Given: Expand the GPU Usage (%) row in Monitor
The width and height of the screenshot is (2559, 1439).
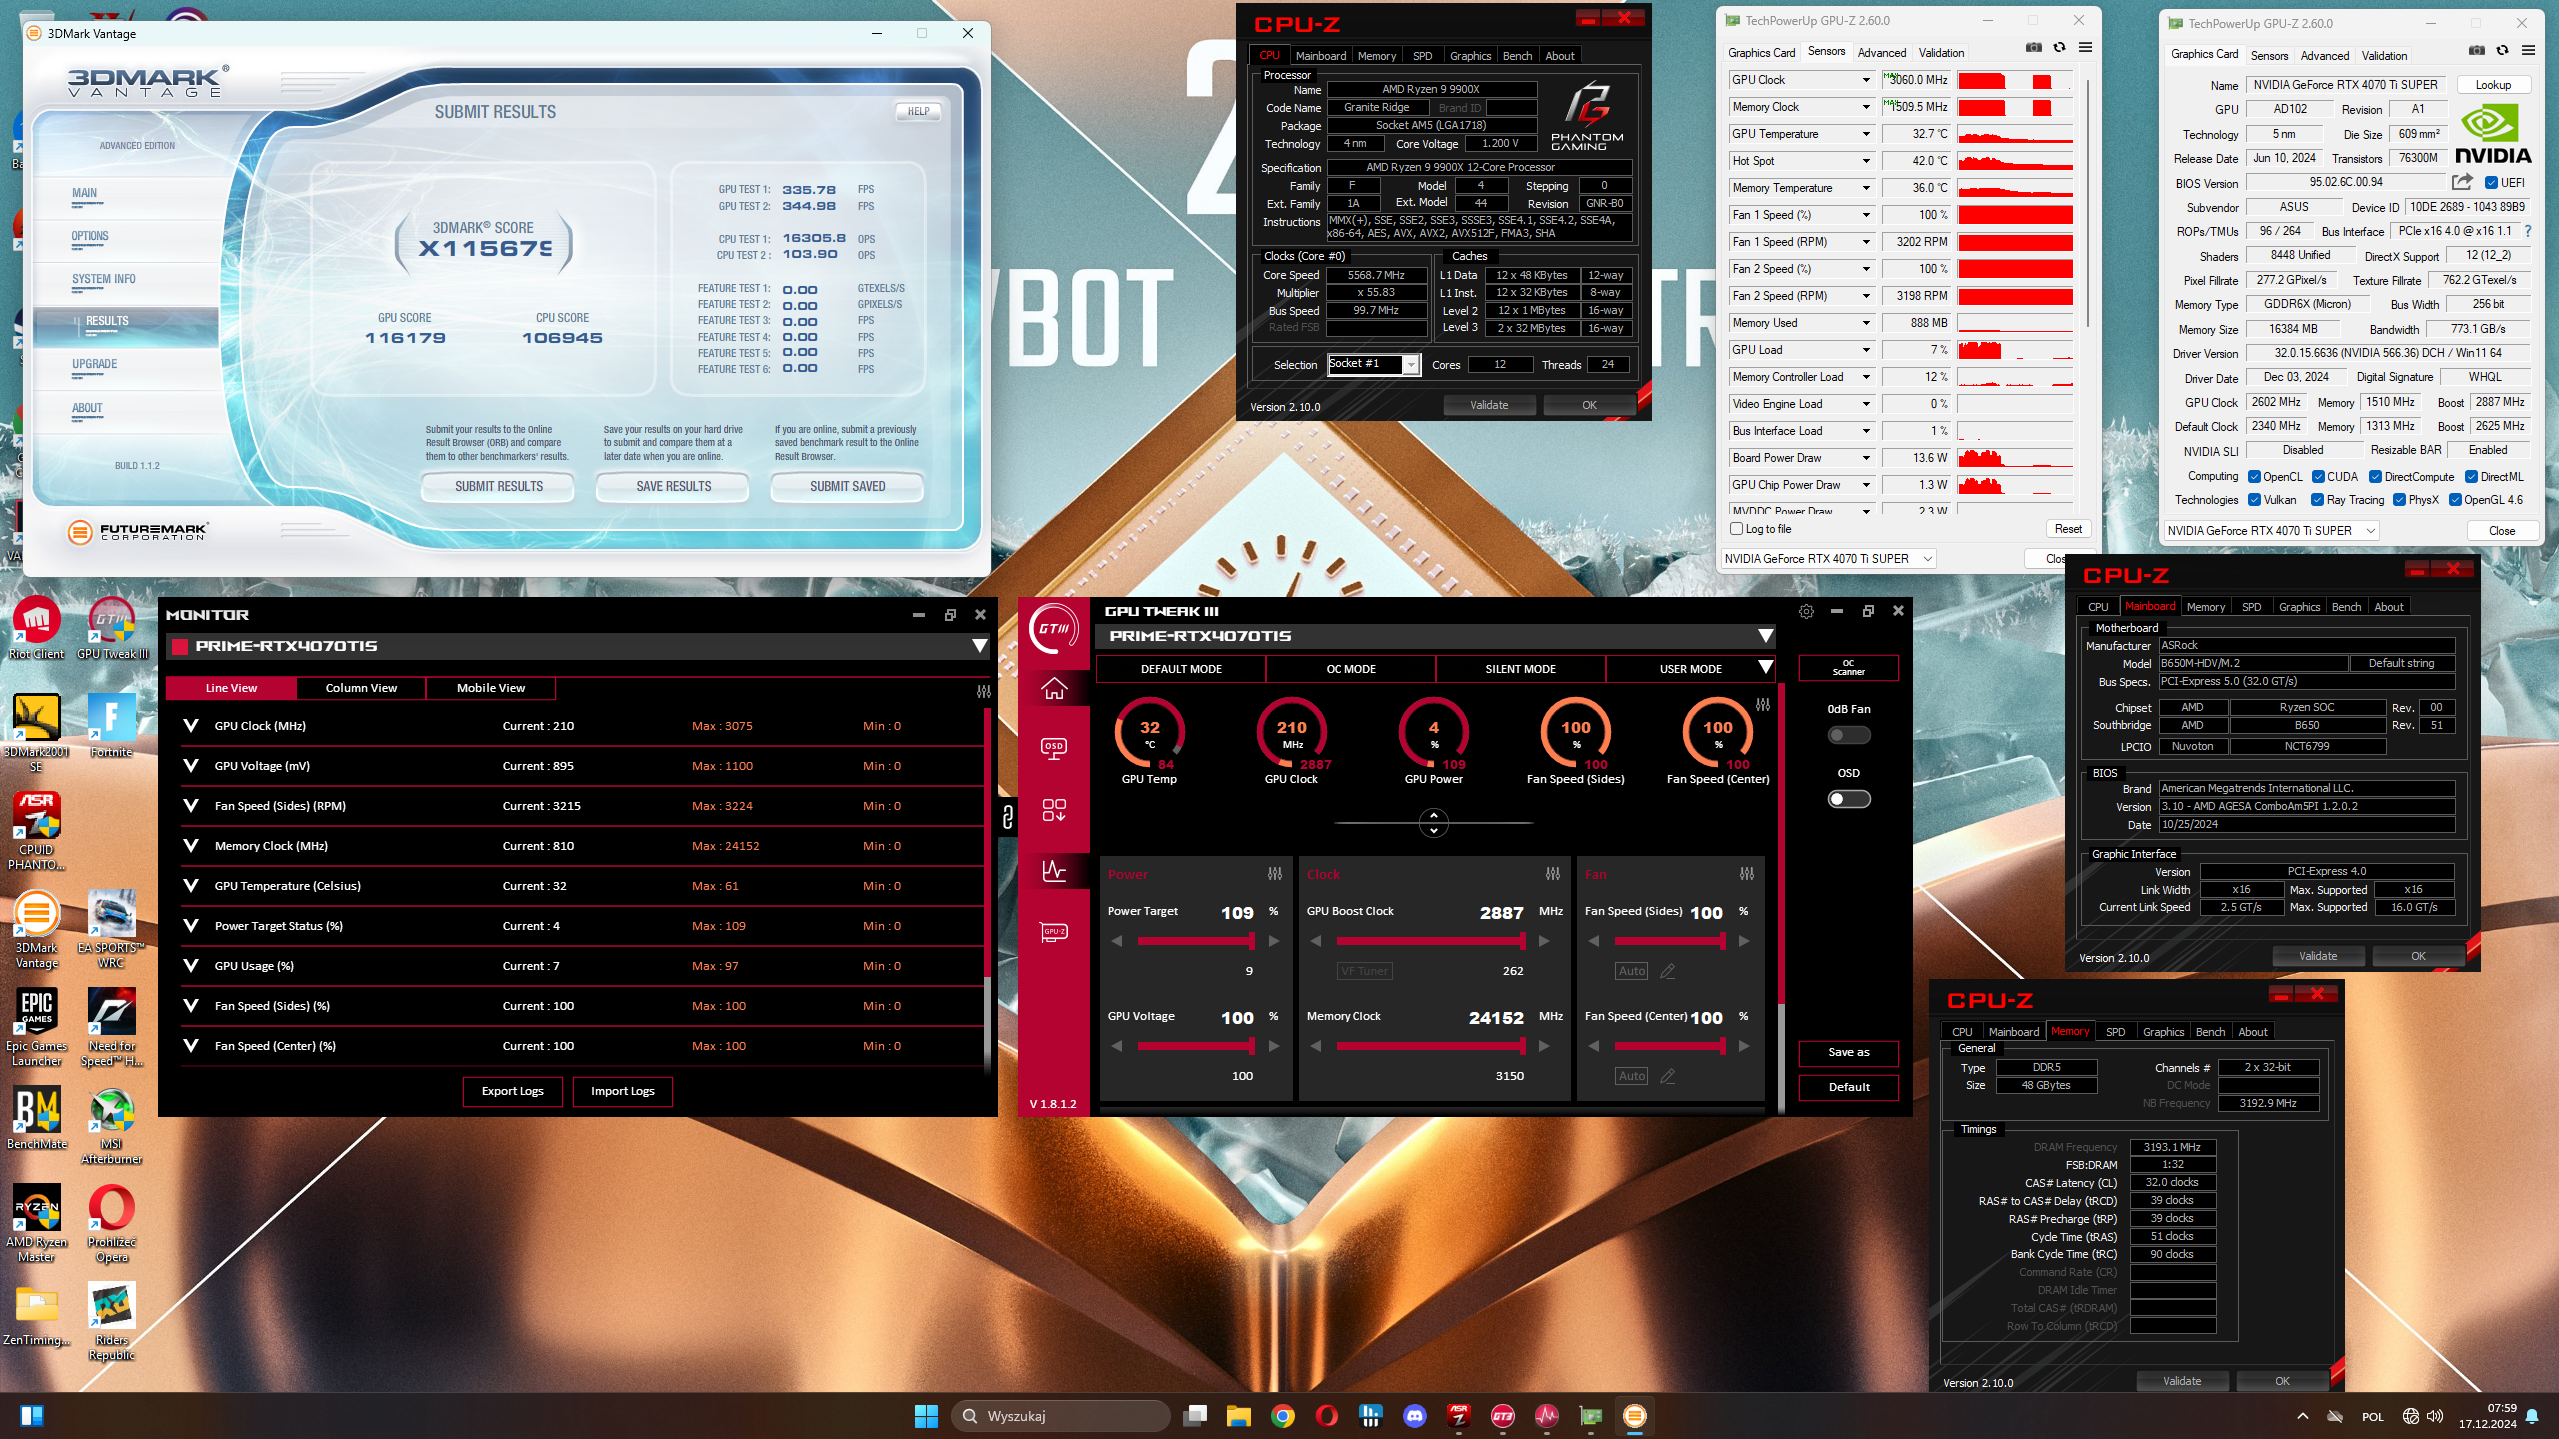Looking at the screenshot, I should tap(191, 966).
